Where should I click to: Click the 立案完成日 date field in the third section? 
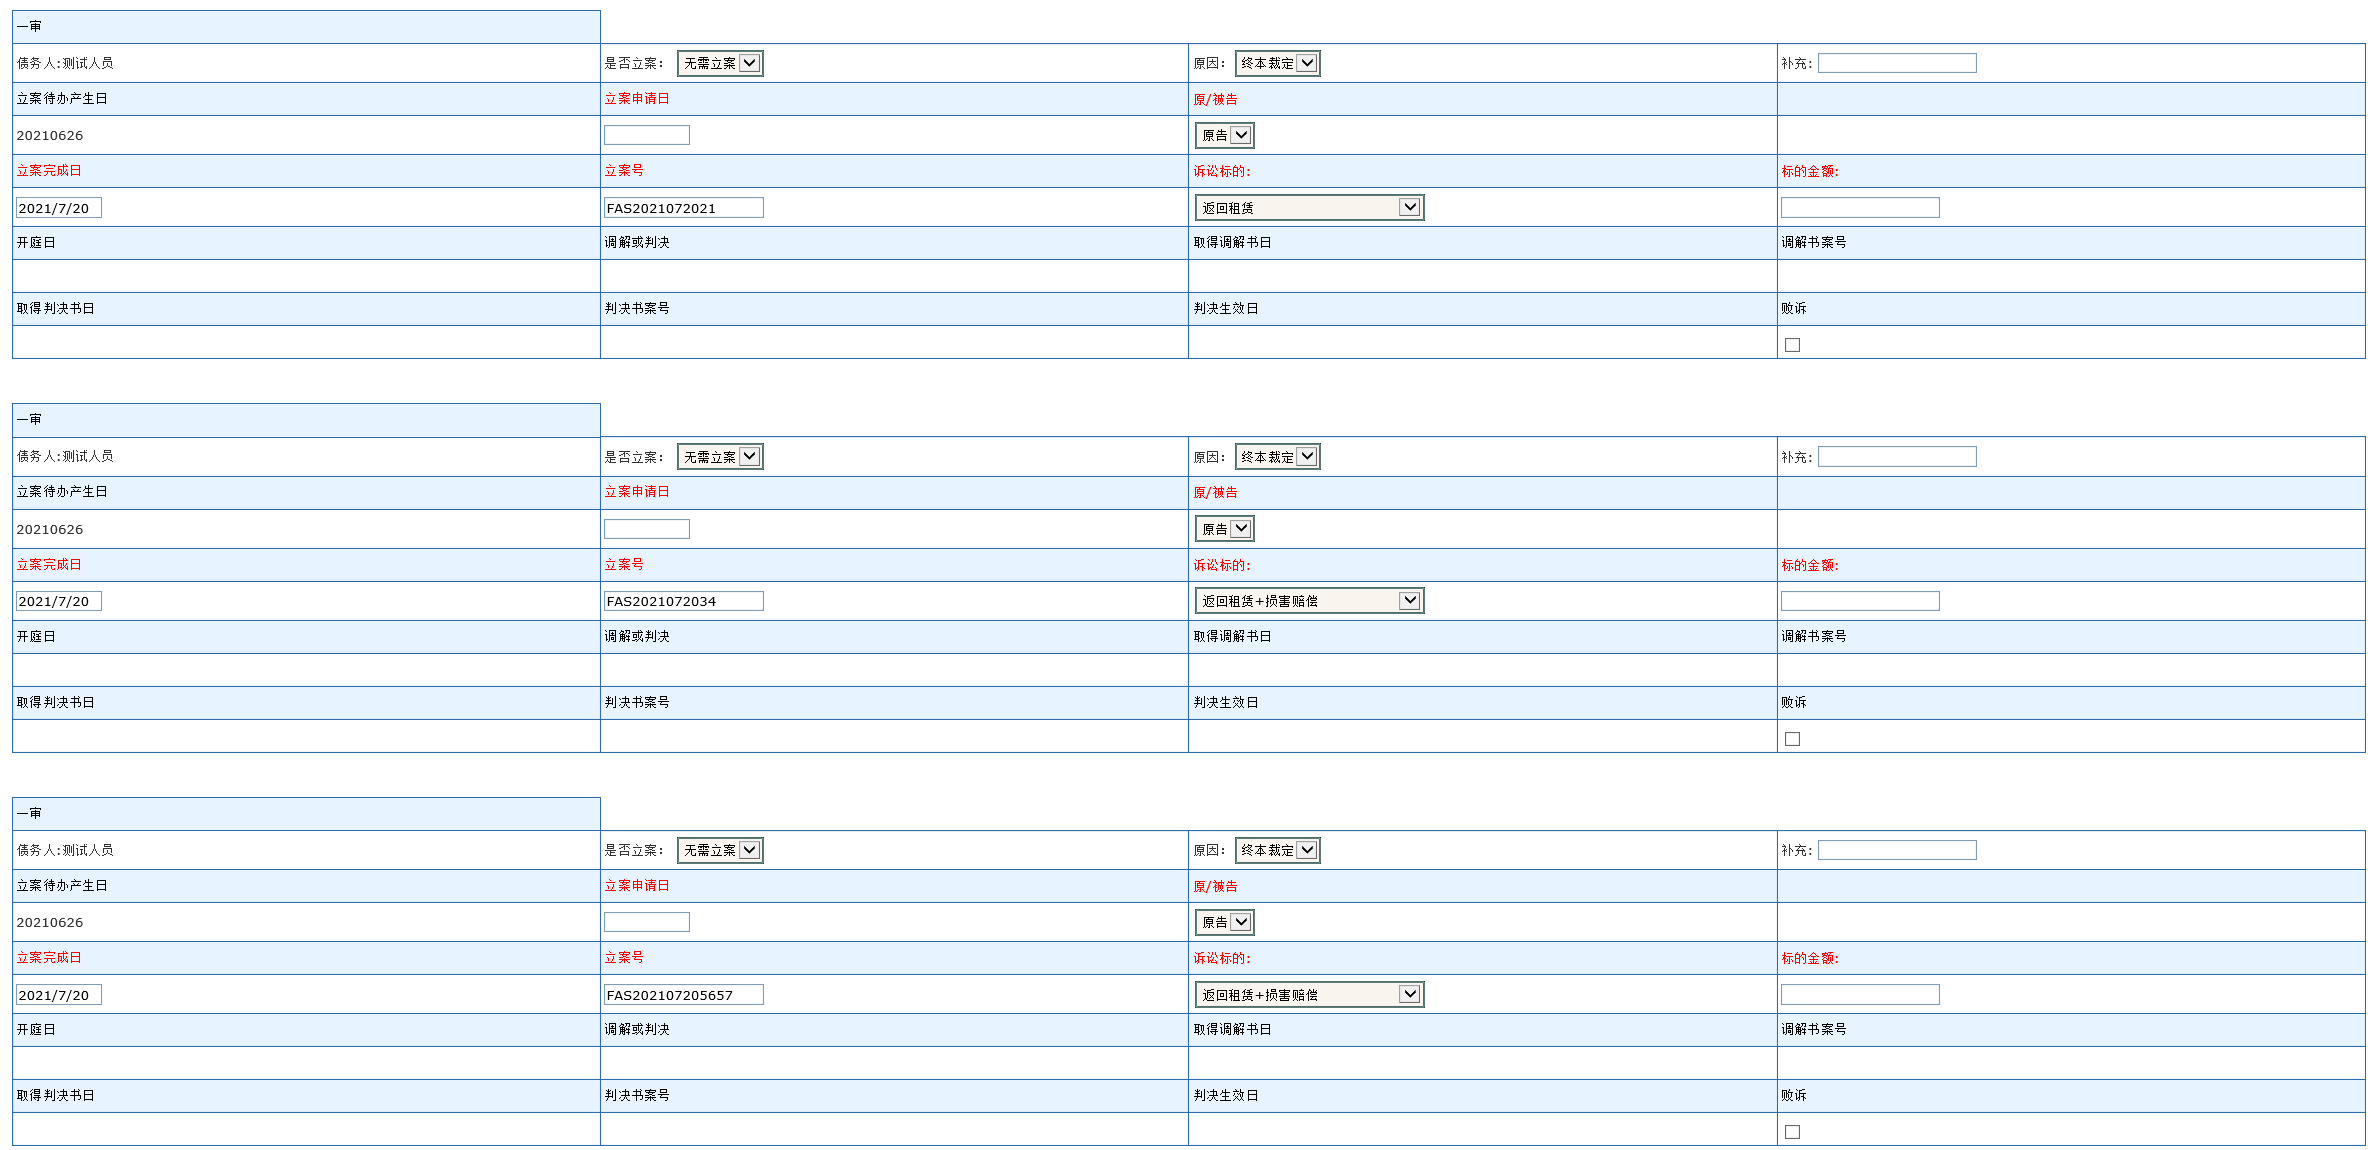click(x=58, y=995)
